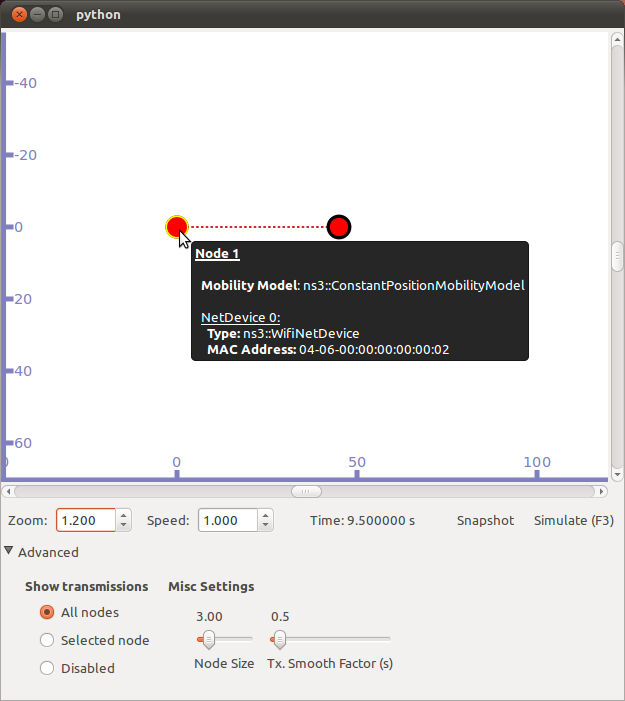The height and width of the screenshot is (701, 625).
Task: Click the 60 mark on vertical axis
Action: click(x=23, y=443)
